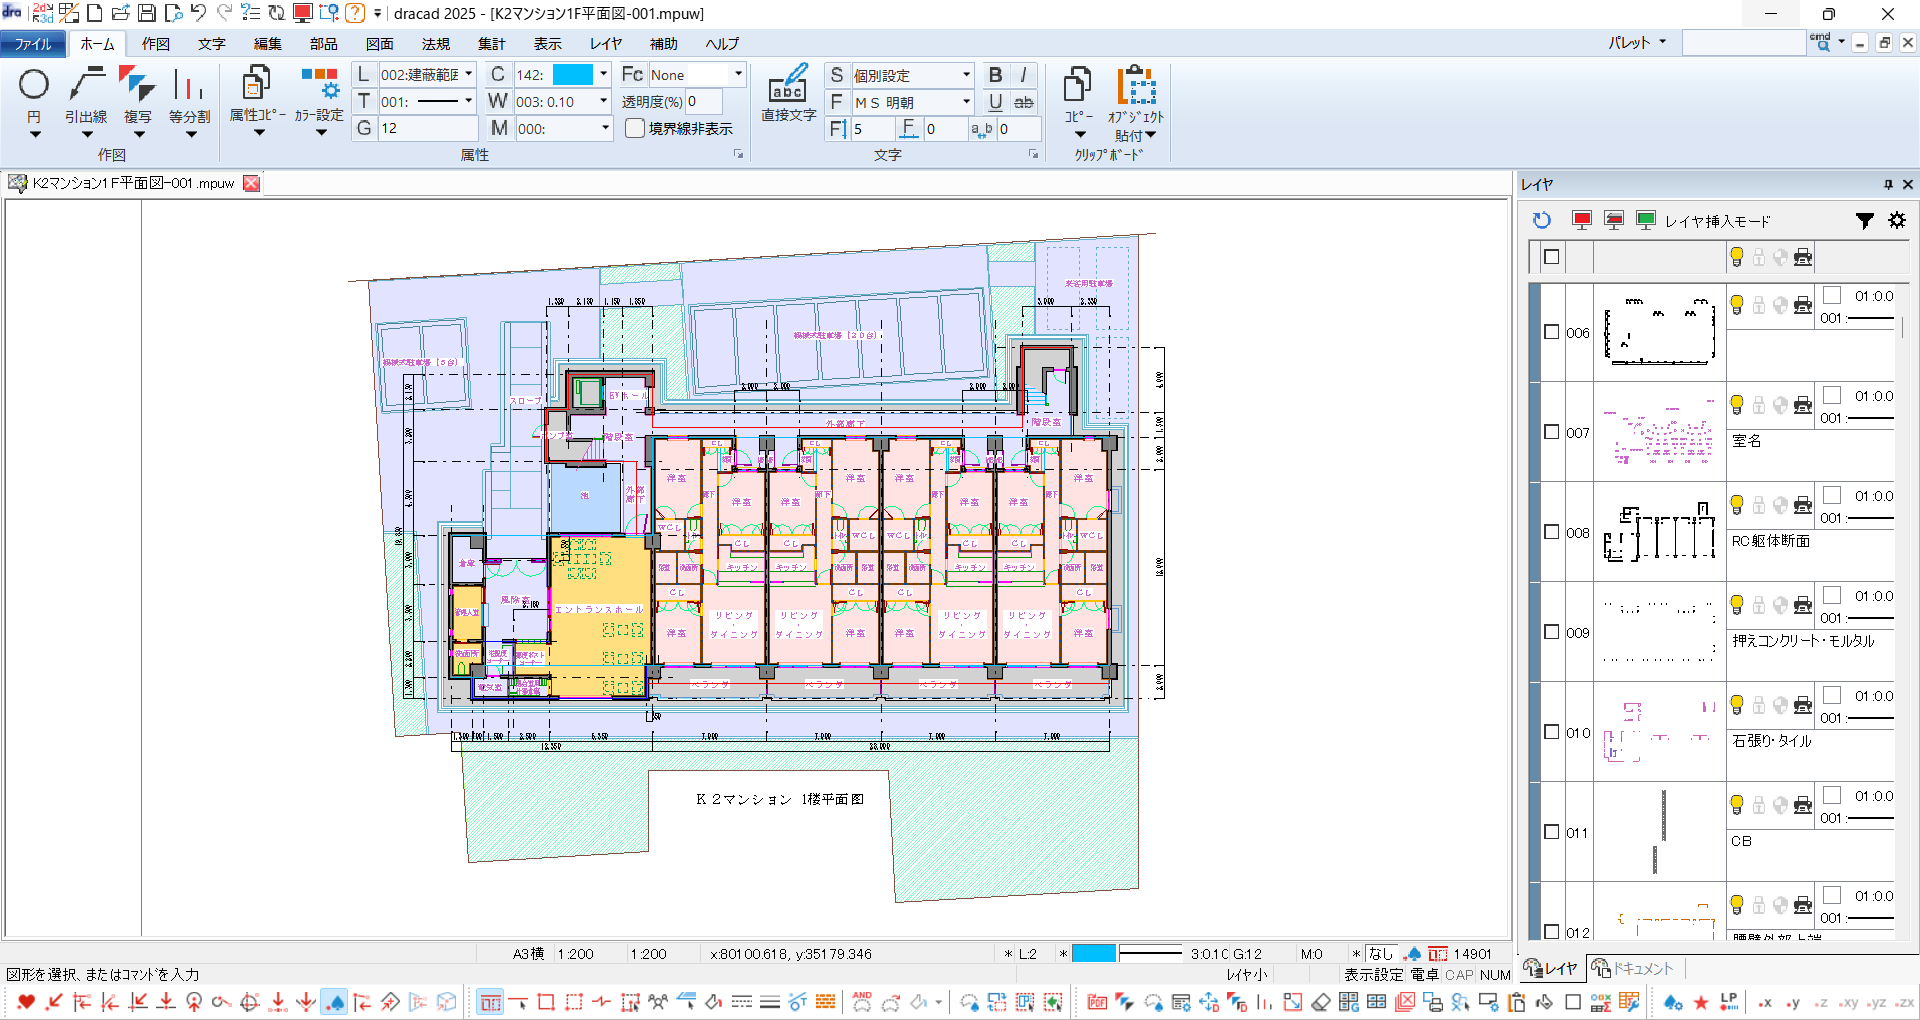Viewport: 1920px width, 1020px height.
Task: Toggle visibility bulb for layer 008
Action: [1737, 504]
